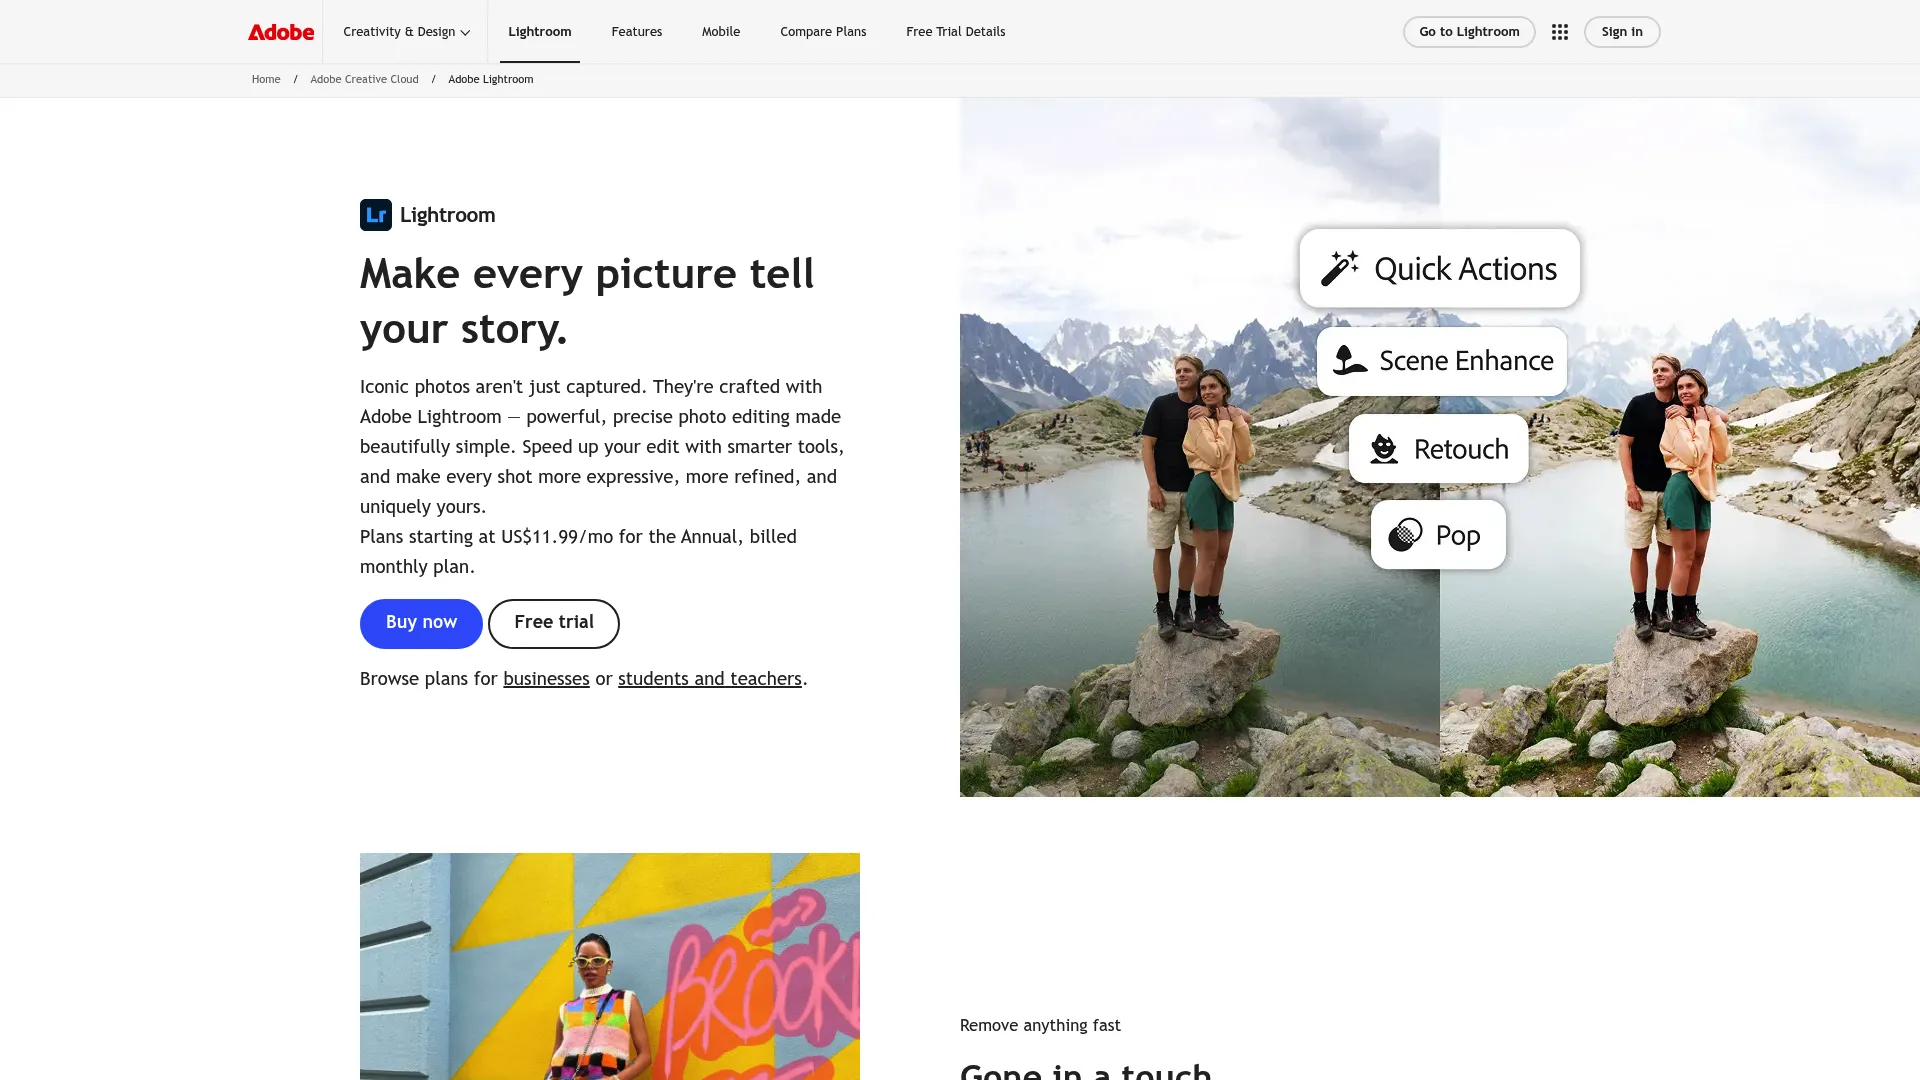Start the Free trial
Screen dimensions: 1920x1080
pos(554,623)
